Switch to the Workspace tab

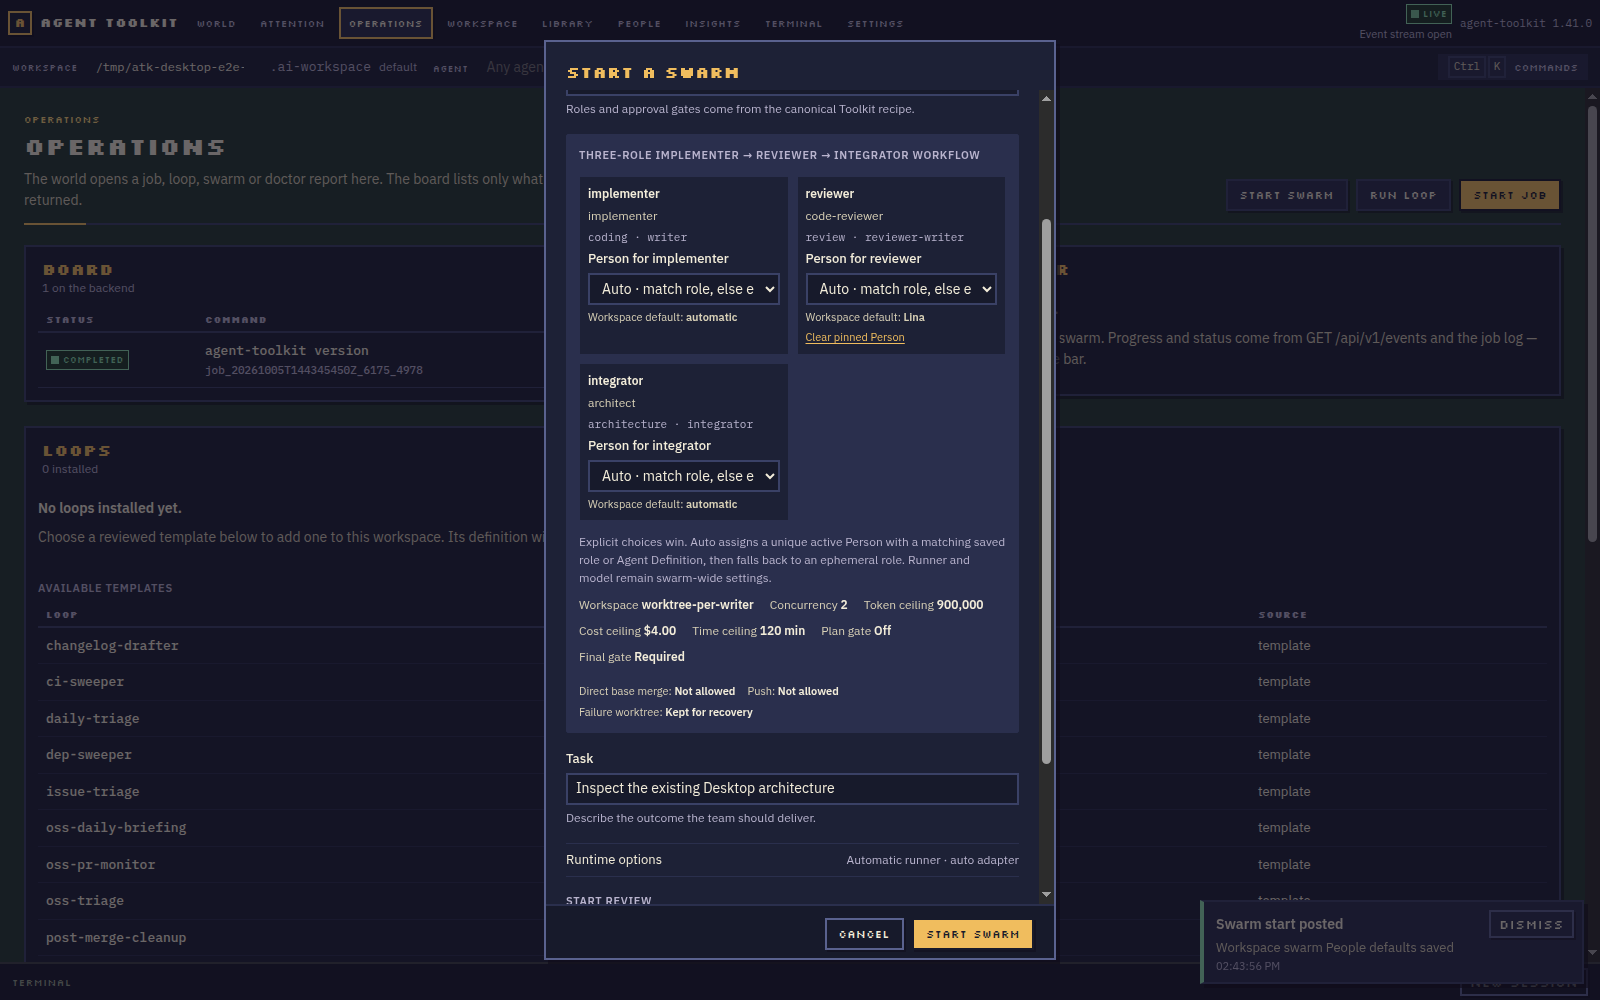pos(482,23)
